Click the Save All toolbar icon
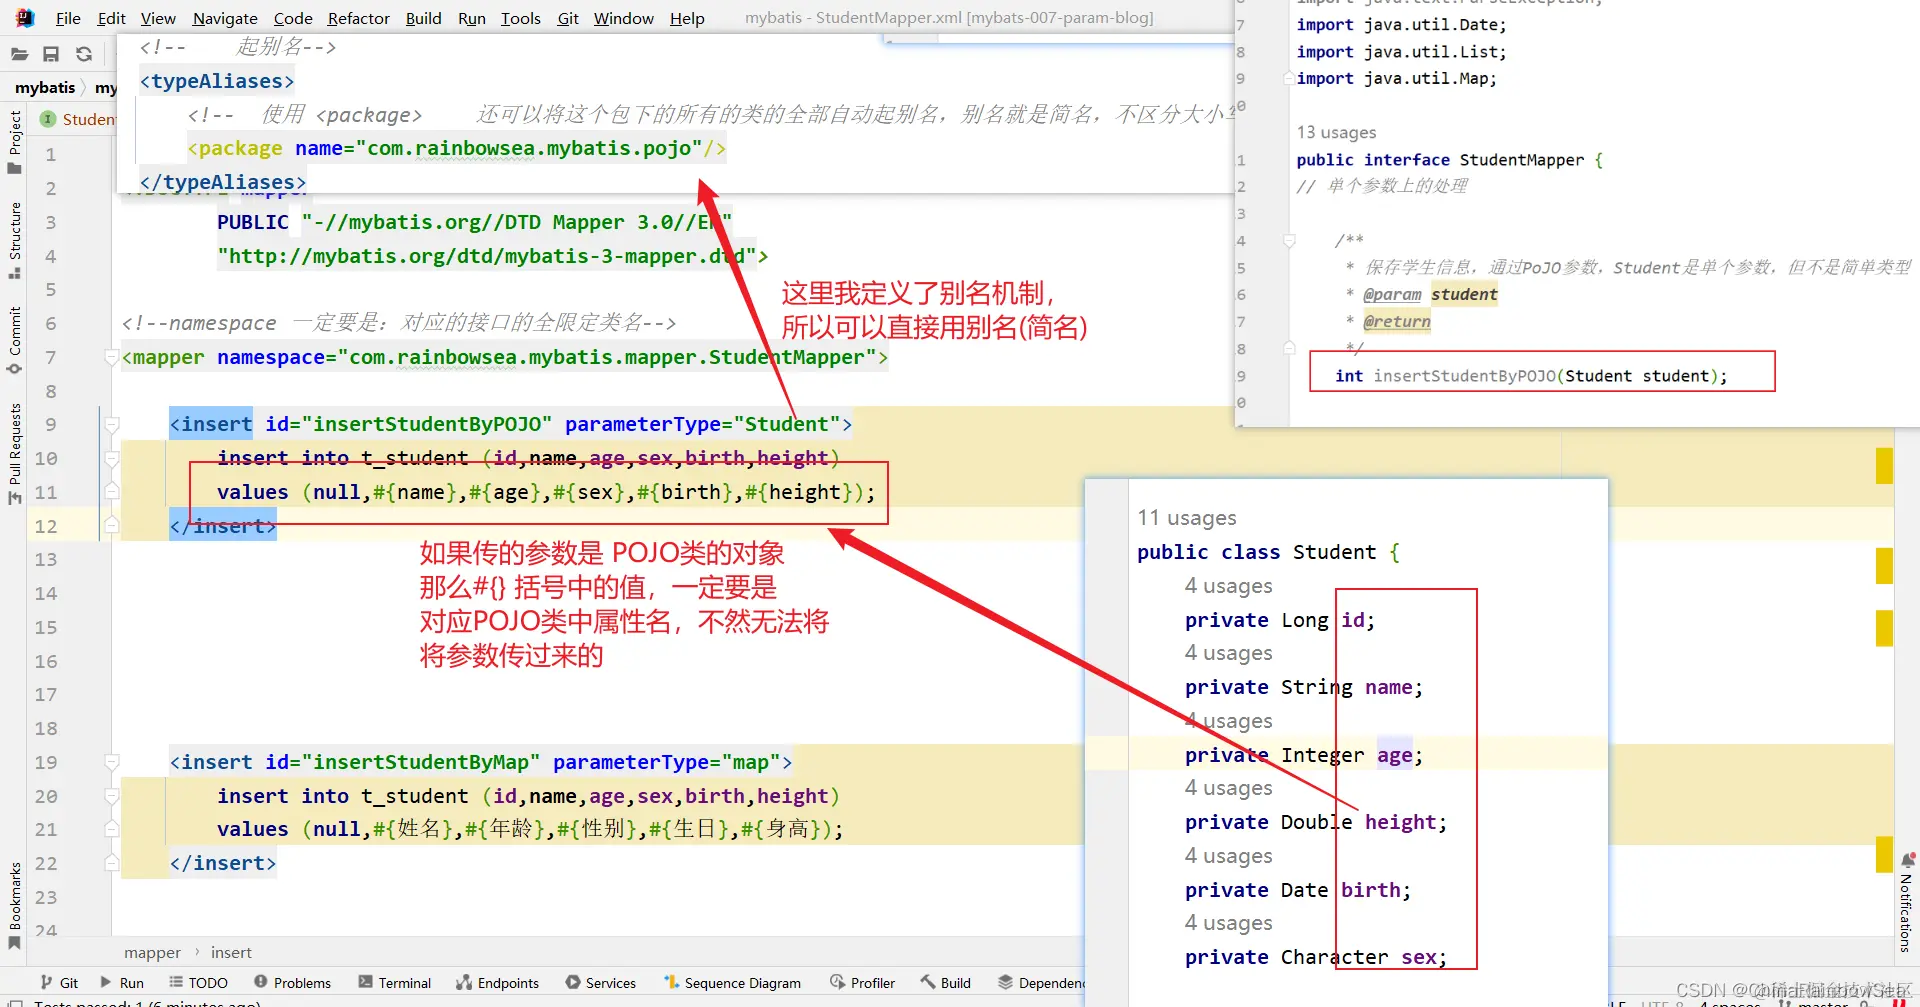 [51, 54]
